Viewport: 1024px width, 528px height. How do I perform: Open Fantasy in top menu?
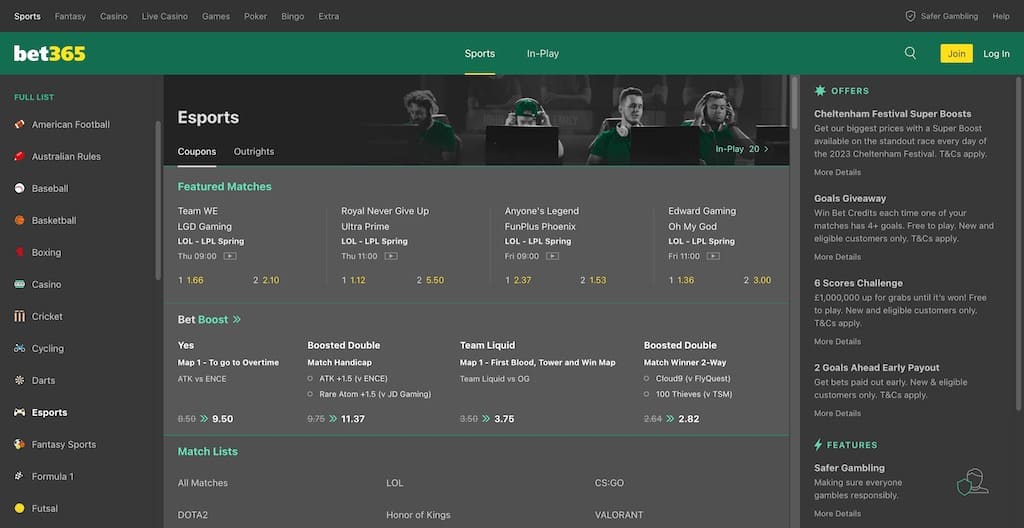coord(71,16)
